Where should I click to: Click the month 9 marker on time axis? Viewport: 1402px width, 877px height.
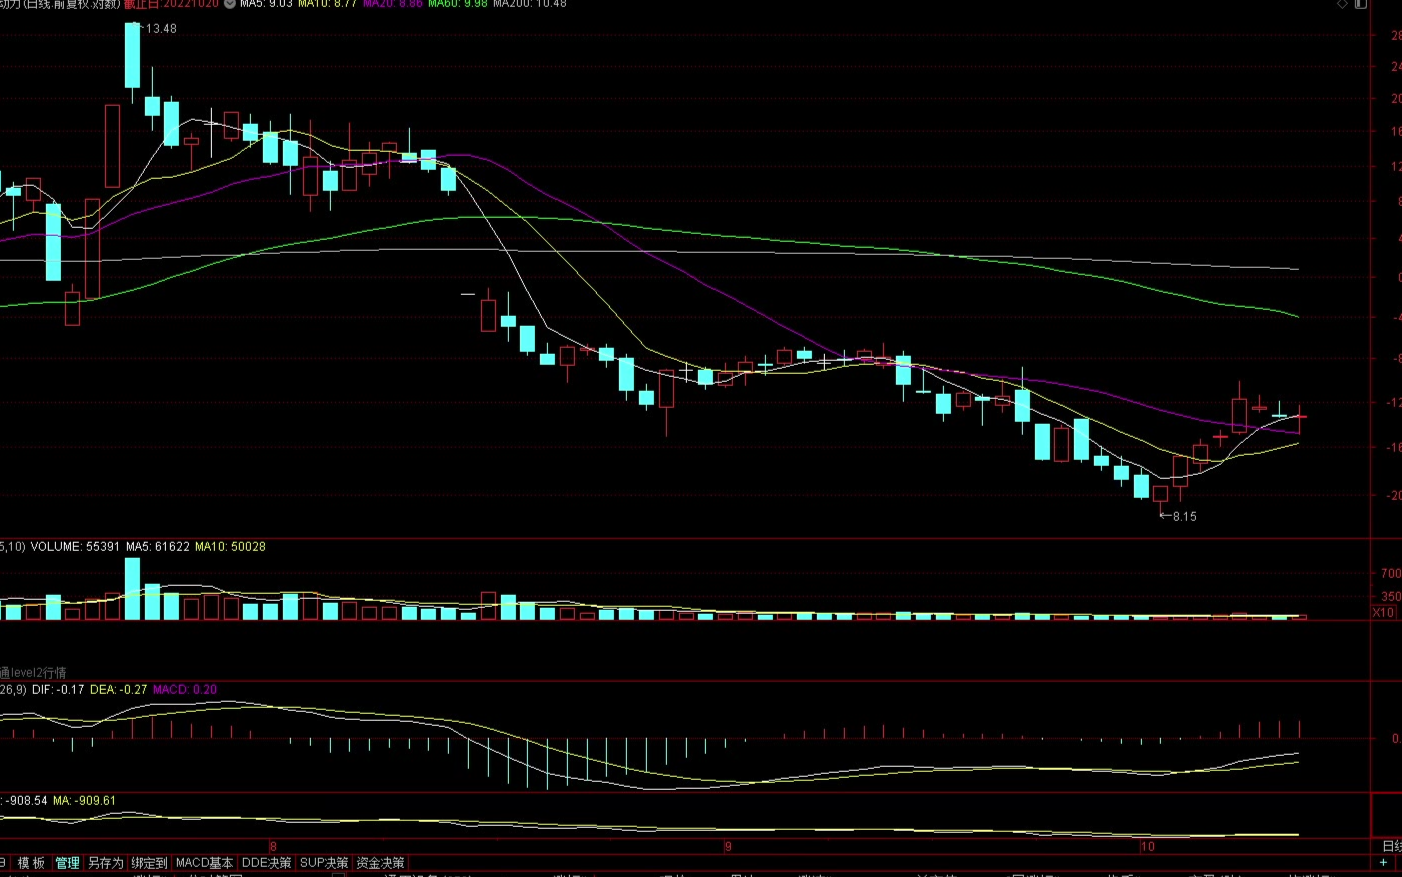728,846
